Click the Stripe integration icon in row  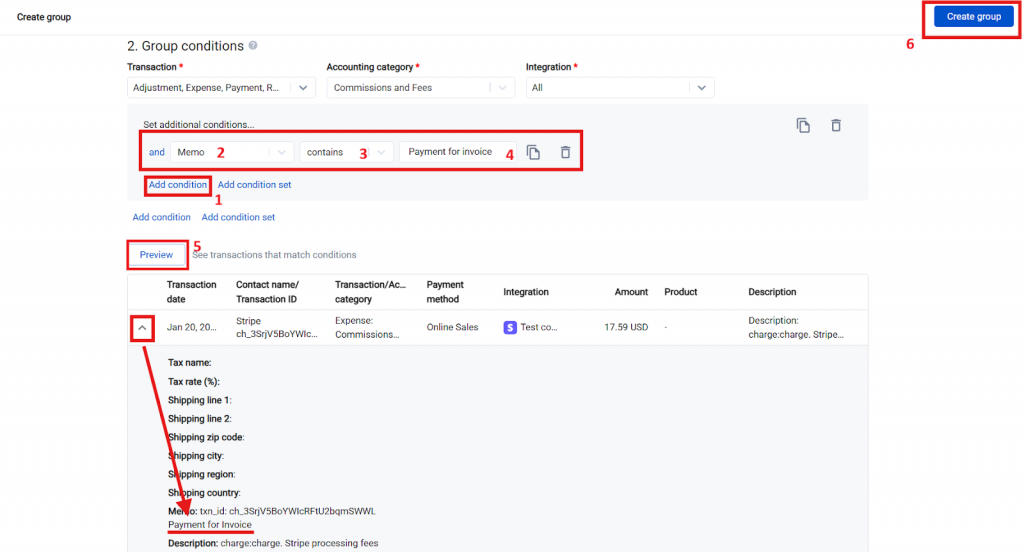tap(510, 327)
